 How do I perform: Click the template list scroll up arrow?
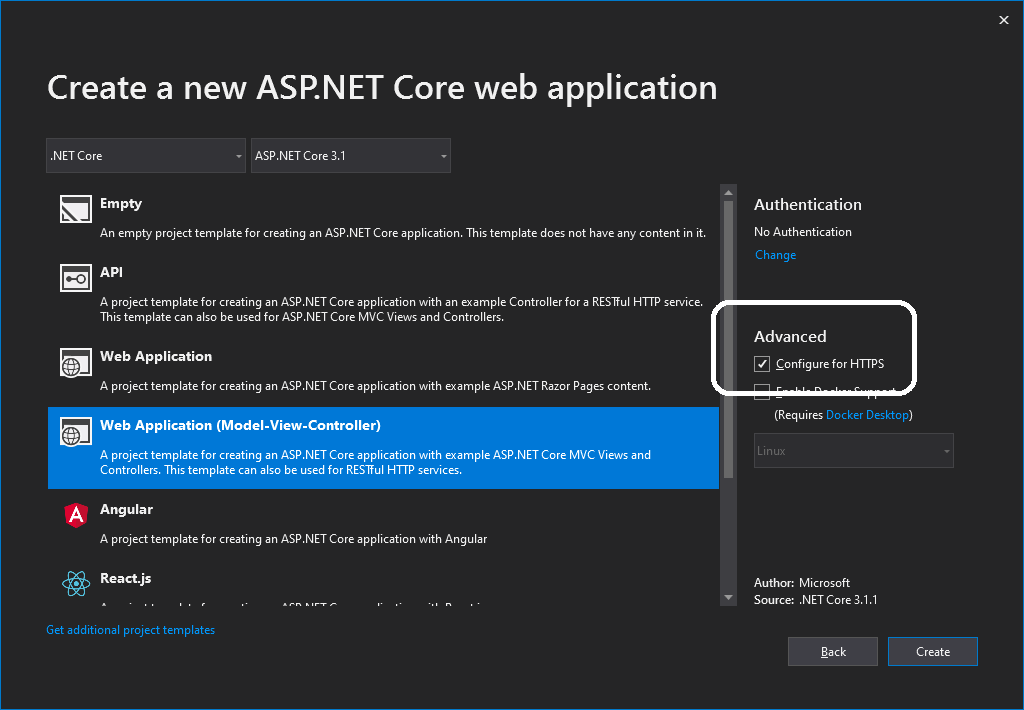coord(728,193)
